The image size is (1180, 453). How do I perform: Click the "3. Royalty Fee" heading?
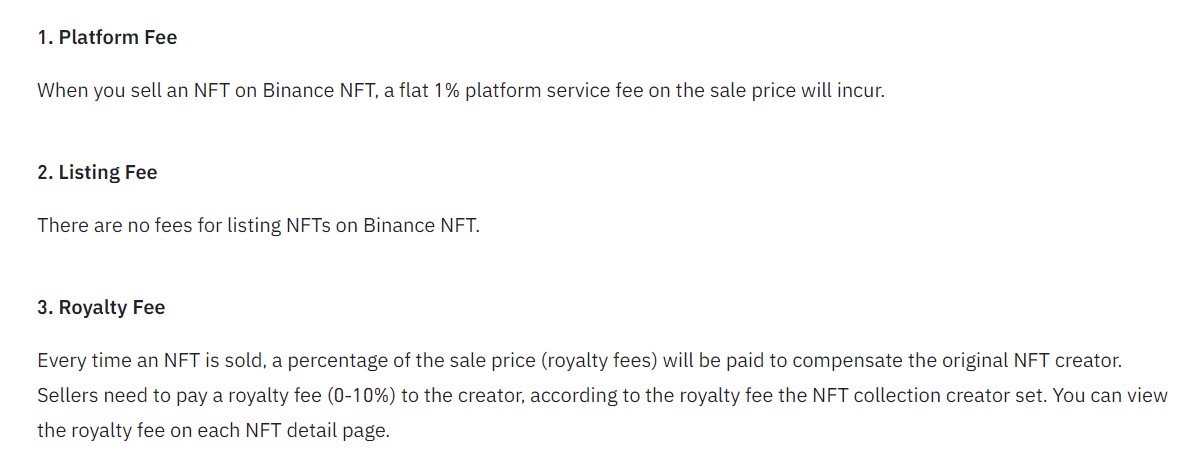pyautogui.click(x=101, y=308)
